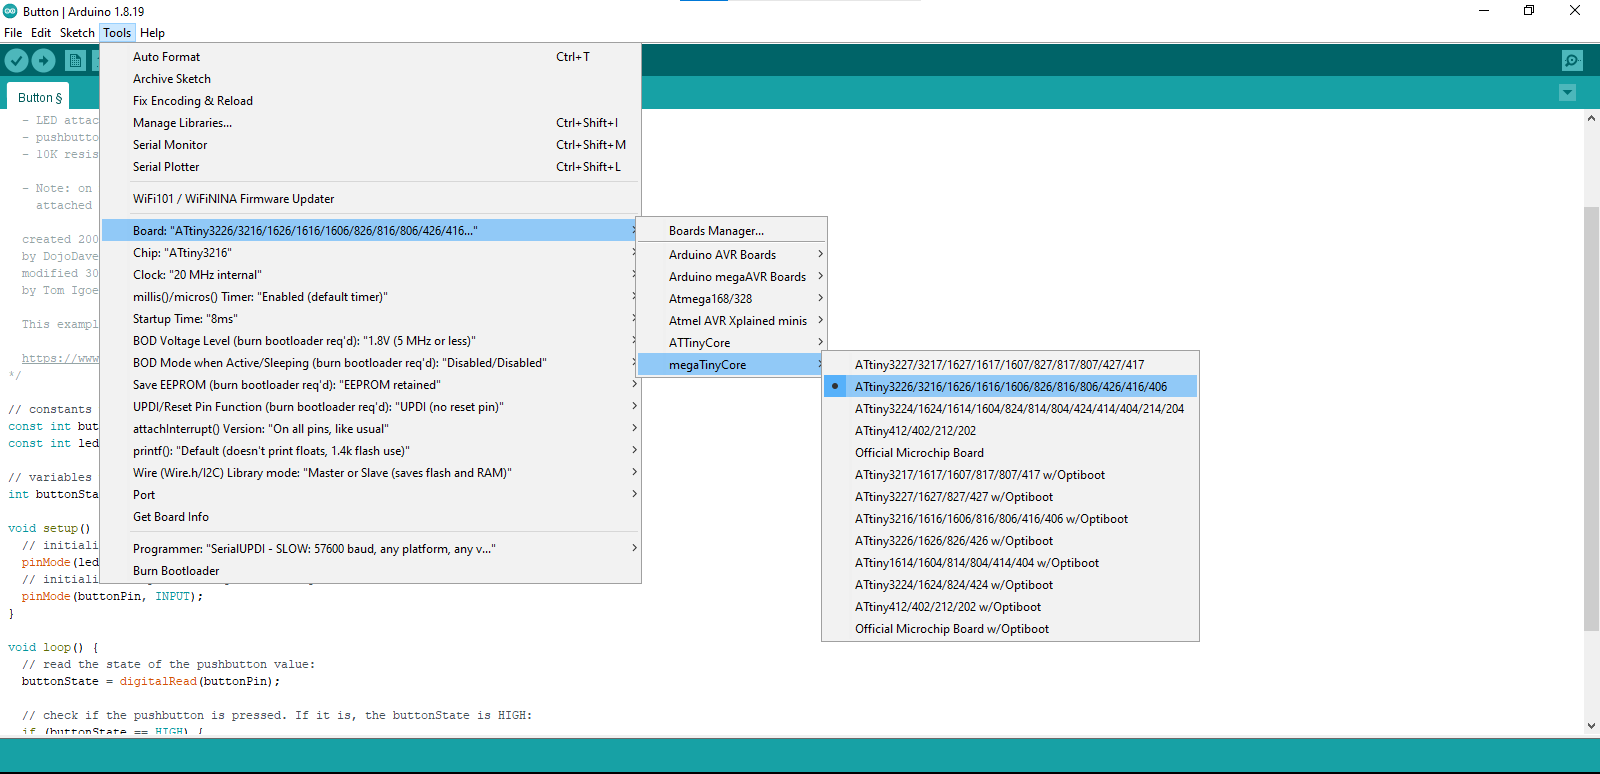Expand the Startup Time "8ms" submenu

tap(370, 319)
